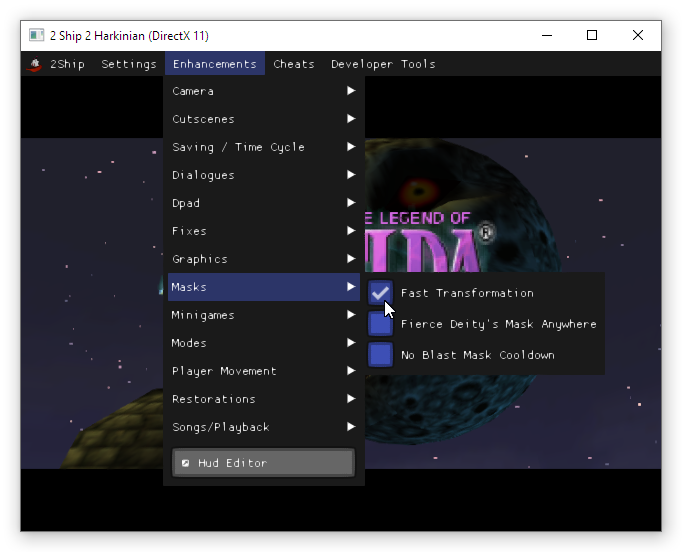Enable Fierce Deity's Mask Anywhere checkbox
Image resolution: width=682 pixels, height=552 pixels.
[381, 324]
